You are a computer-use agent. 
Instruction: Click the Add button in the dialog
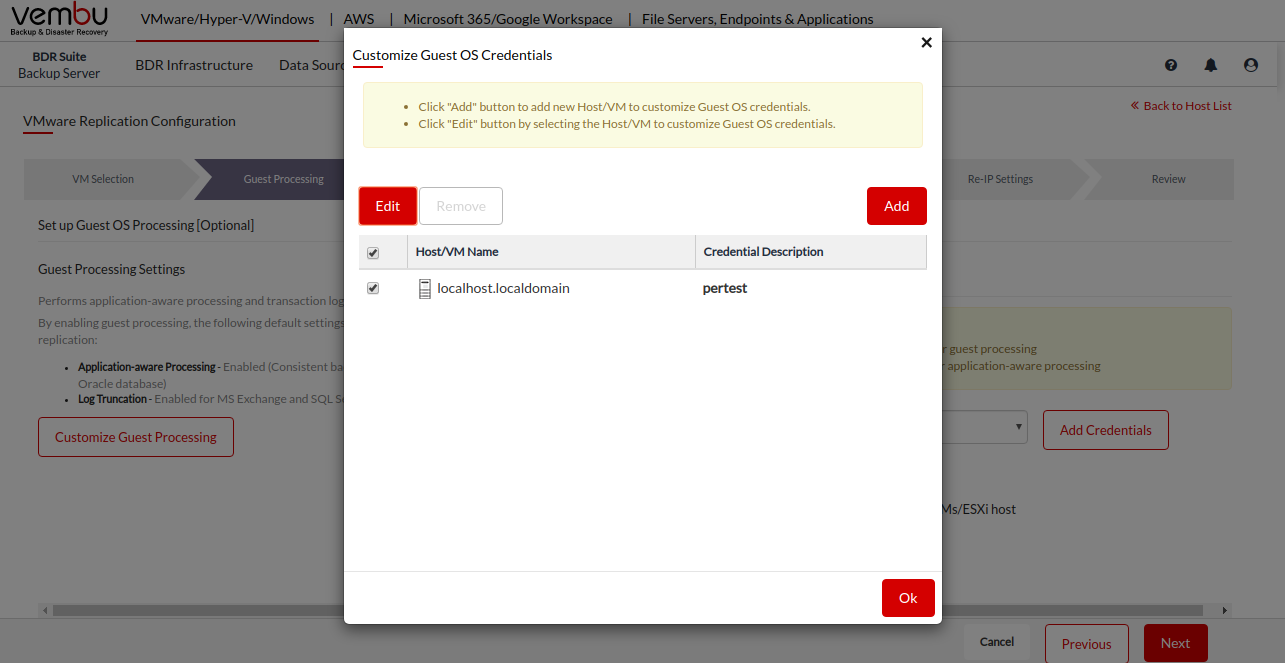[x=896, y=206]
